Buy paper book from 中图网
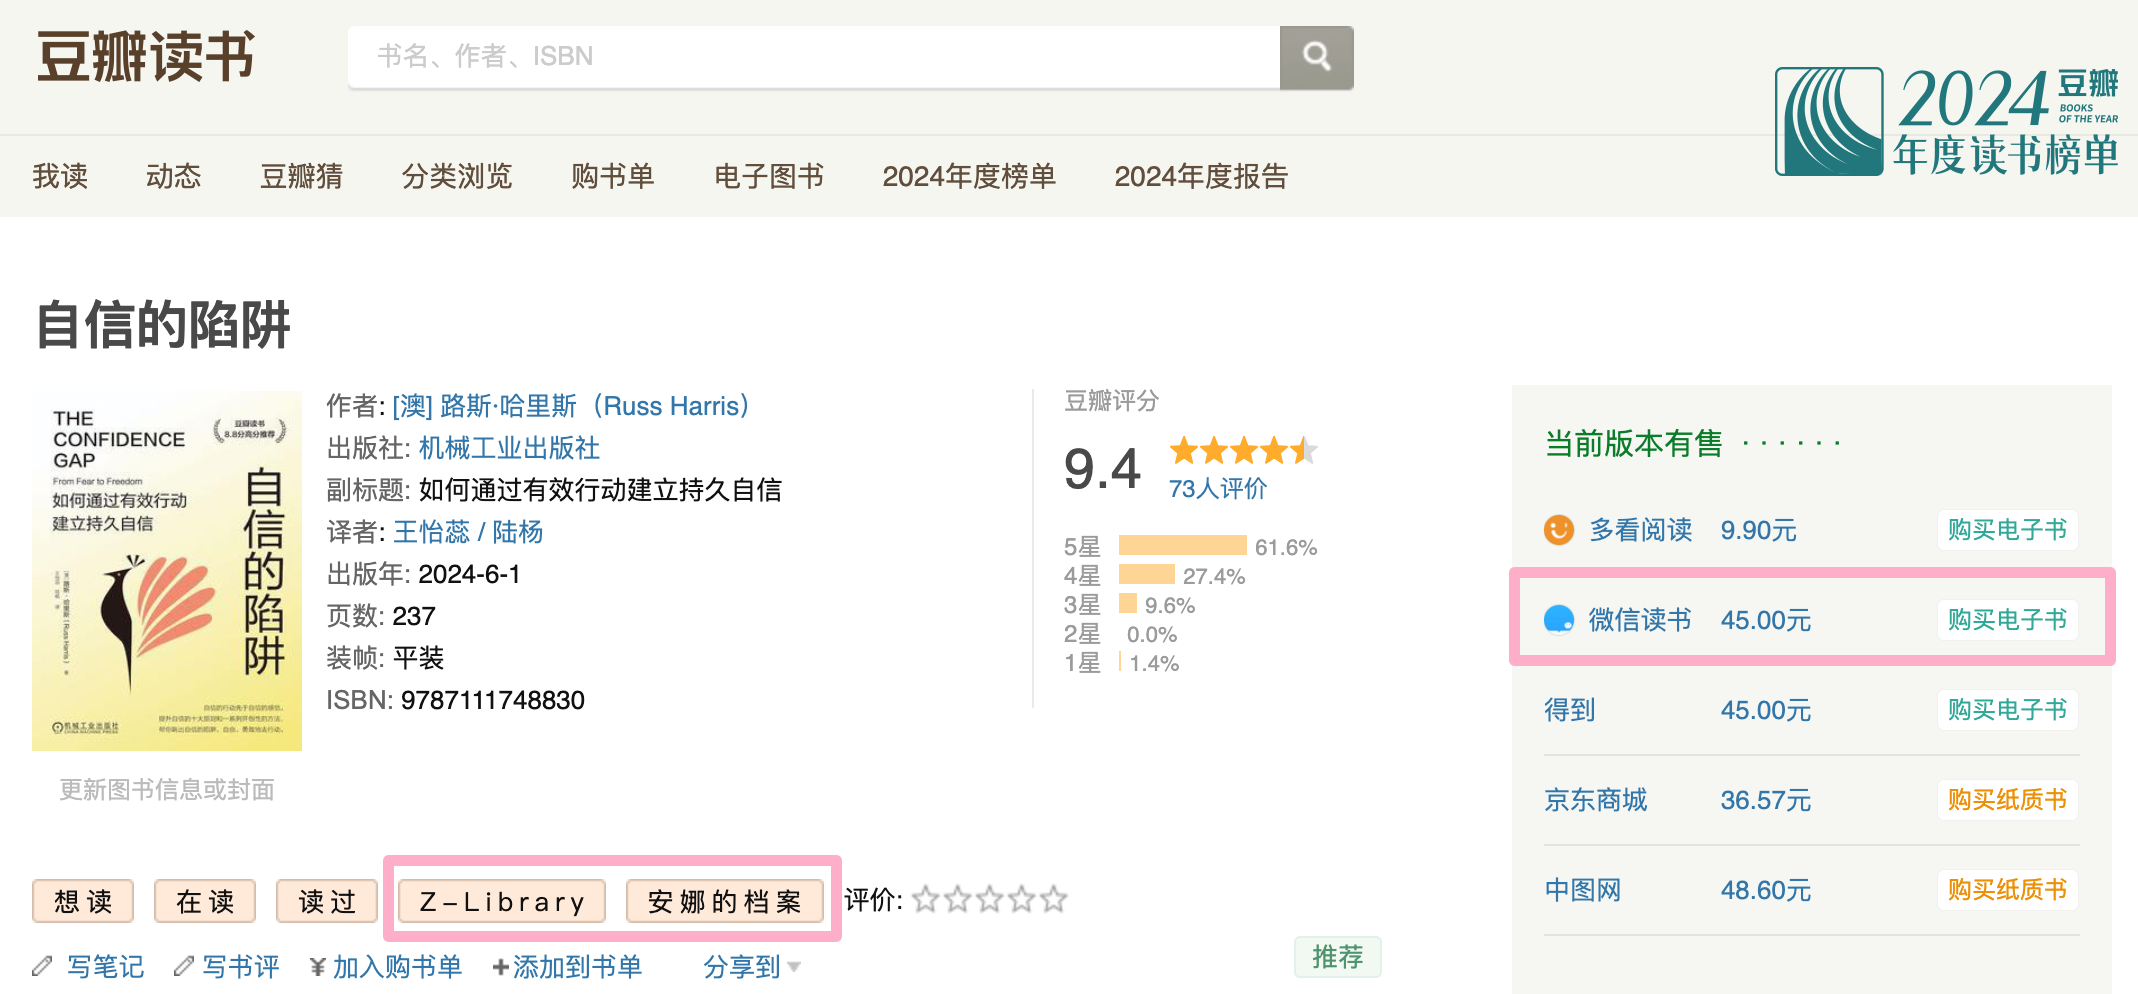Viewport: 2138px width, 994px height. [x=2007, y=890]
